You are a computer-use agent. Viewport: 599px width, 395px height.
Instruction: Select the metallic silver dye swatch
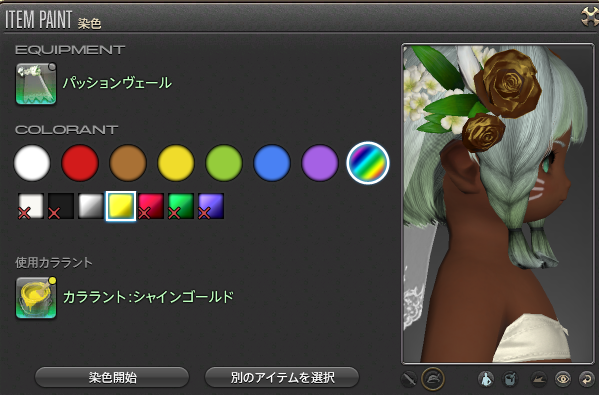91,206
